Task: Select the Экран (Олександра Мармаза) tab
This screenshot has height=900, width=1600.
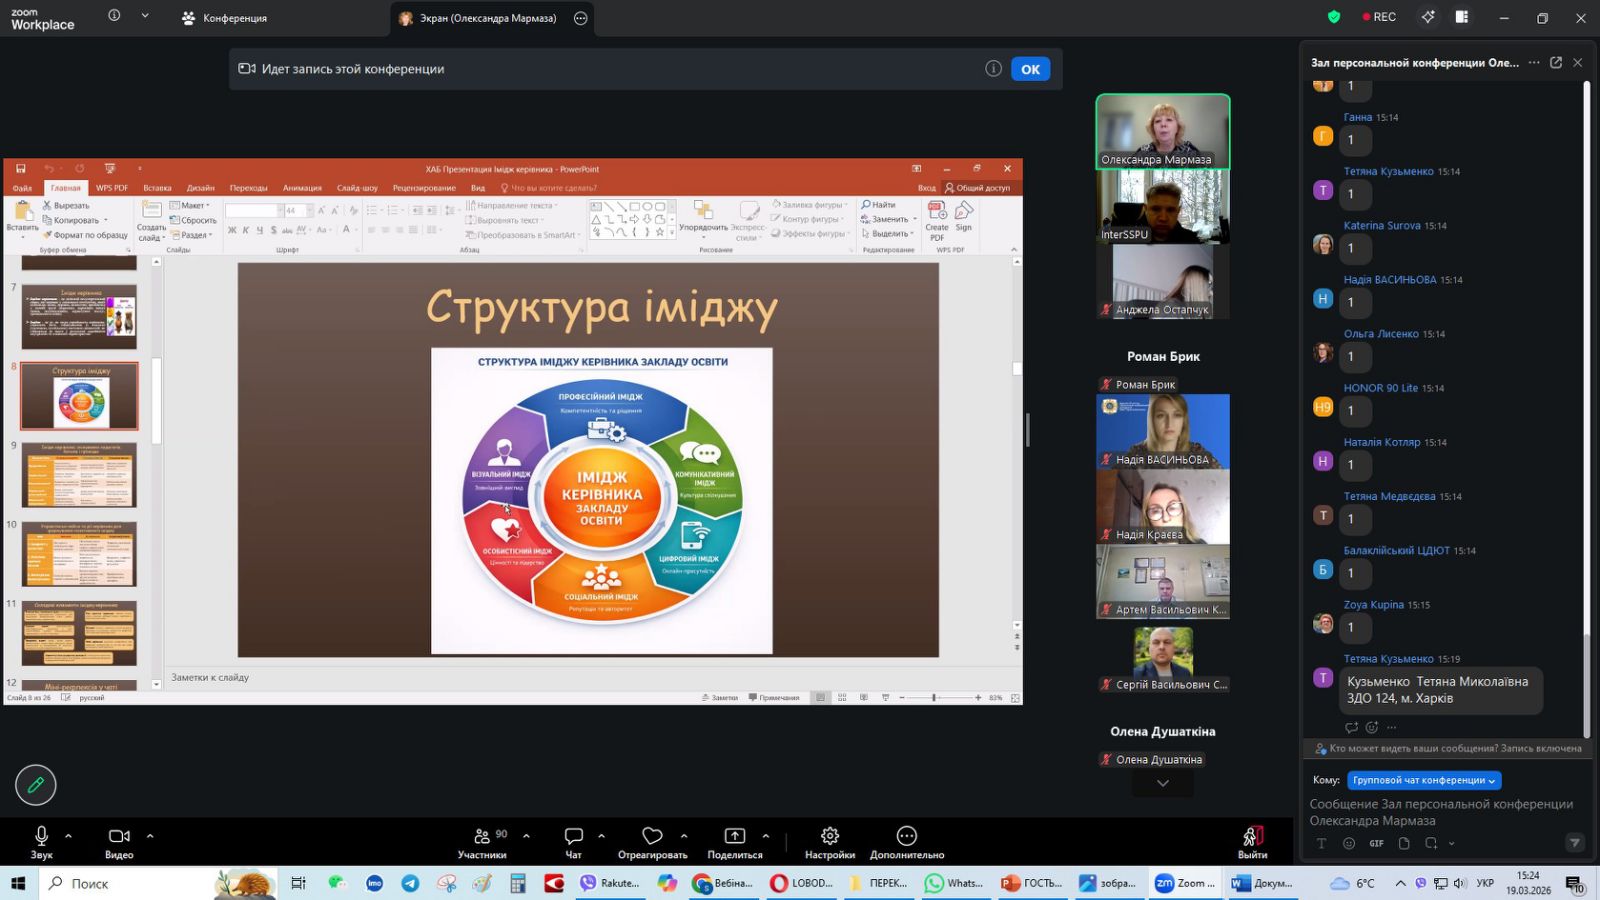Action: [x=478, y=18]
